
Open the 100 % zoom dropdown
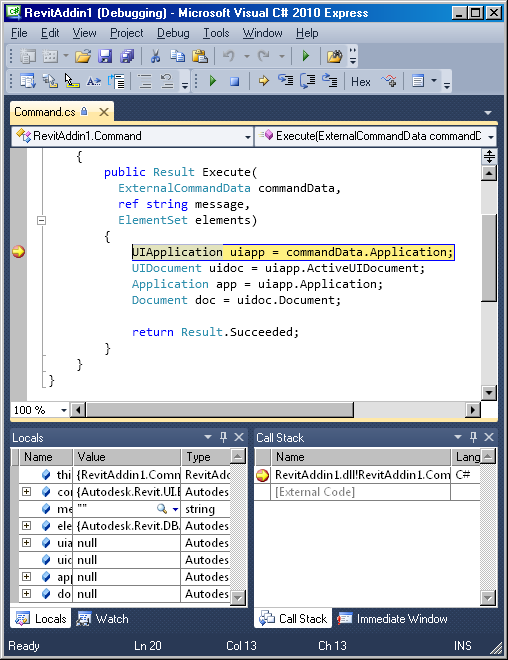[x=64, y=410]
